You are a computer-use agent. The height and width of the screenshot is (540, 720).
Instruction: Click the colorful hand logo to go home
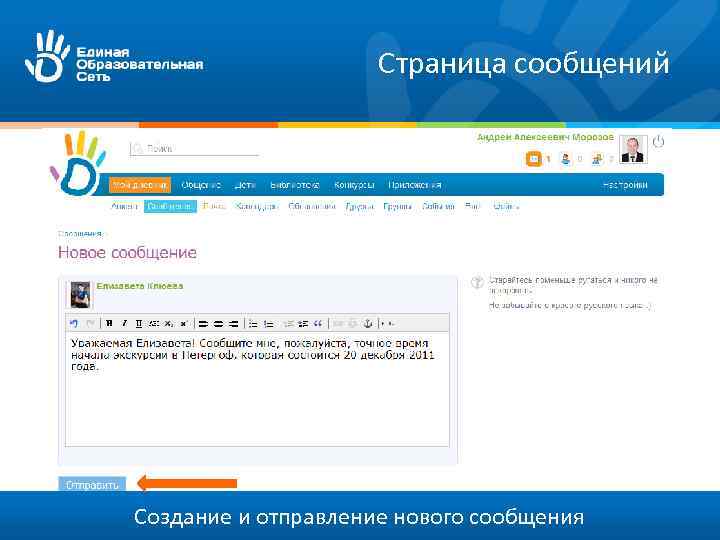[x=77, y=163]
